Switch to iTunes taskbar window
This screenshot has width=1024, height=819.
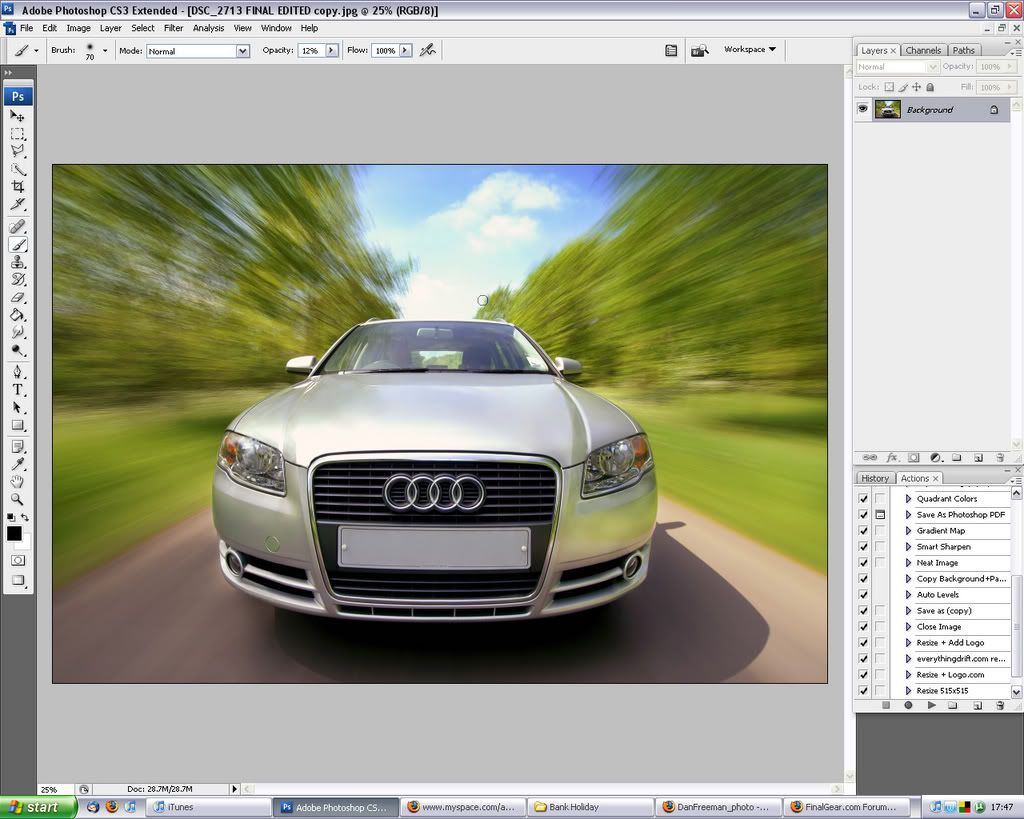click(x=208, y=807)
